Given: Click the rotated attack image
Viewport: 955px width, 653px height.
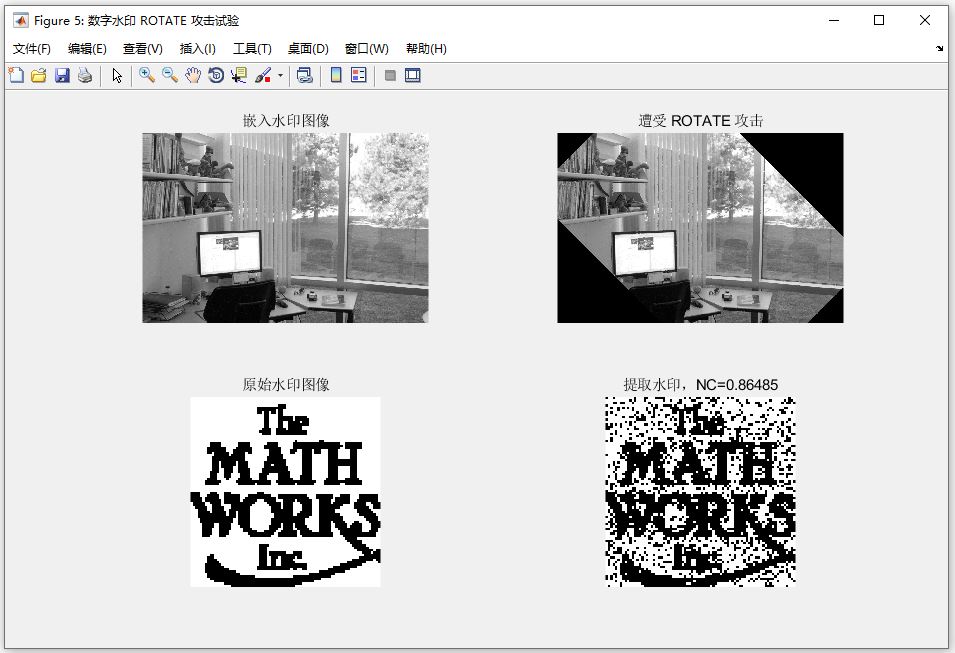Looking at the screenshot, I should point(700,228).
